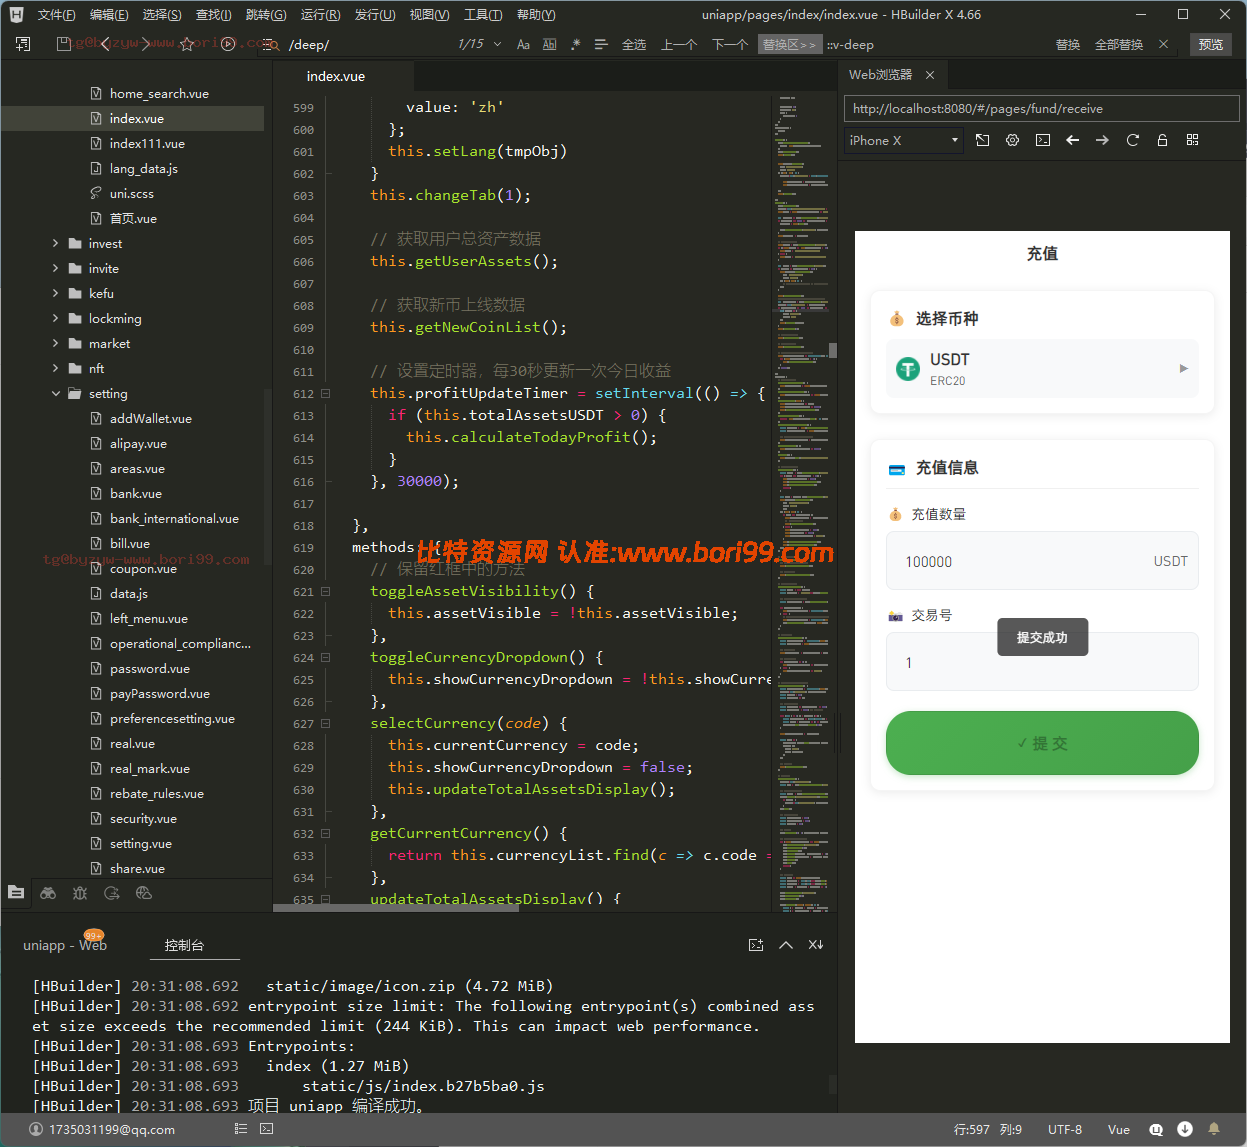Open home_search.vue in file tree

pyautogui.click(x=159, y=93)
